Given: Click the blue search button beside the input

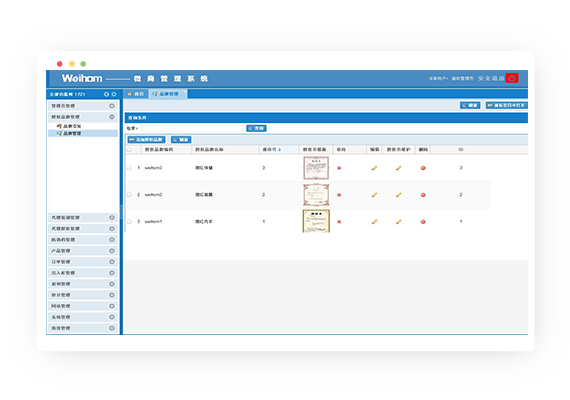Looking at the screenshot, I should coord(256,128).
